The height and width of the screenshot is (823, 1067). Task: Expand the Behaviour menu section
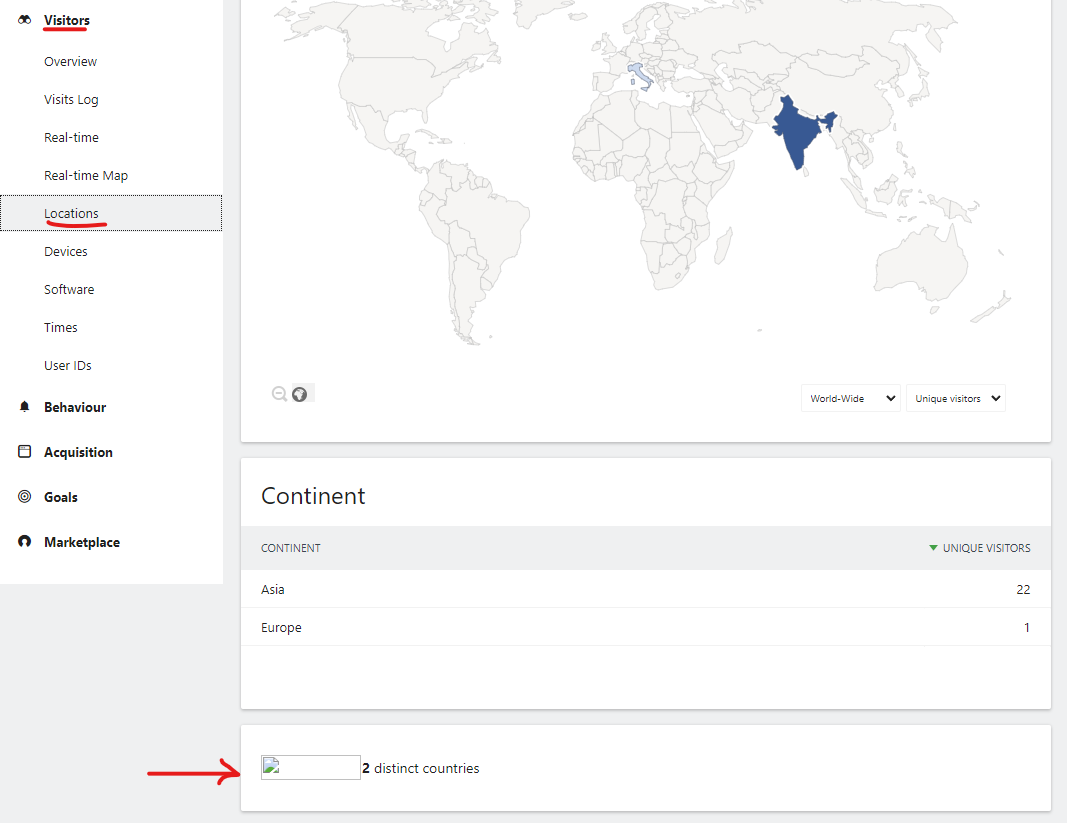(75, 407)
